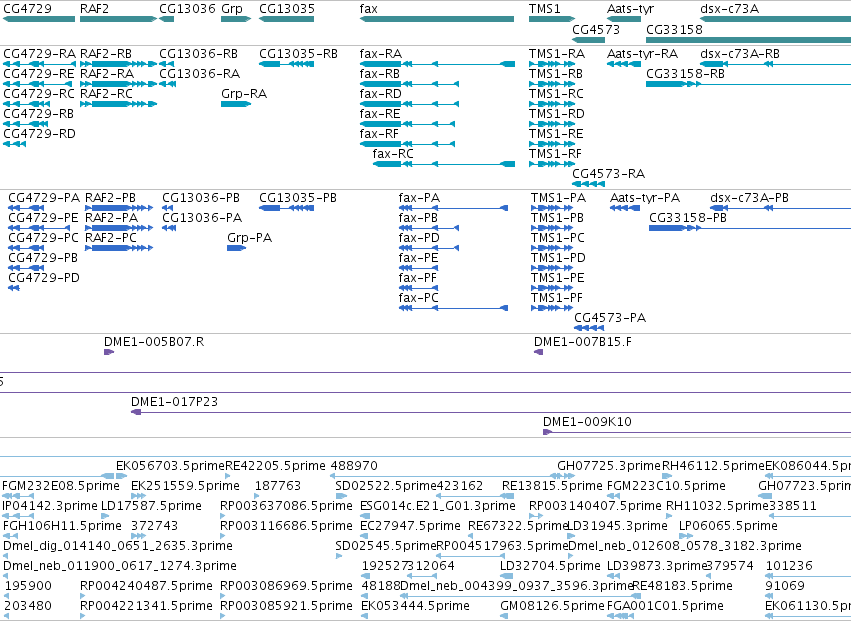Viewport: 851px width, 621px height.
Task: Click the CG13035-RB transcript label
Action: pos(299,54)
